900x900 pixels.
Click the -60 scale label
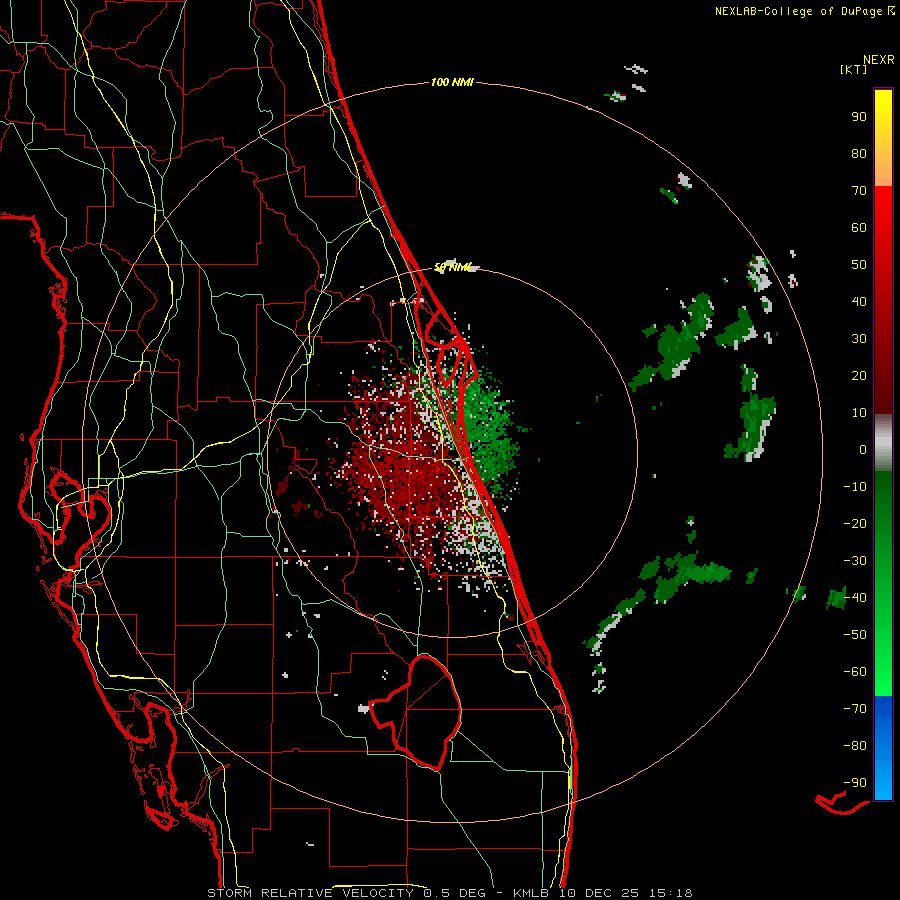(x=855, y=672)
